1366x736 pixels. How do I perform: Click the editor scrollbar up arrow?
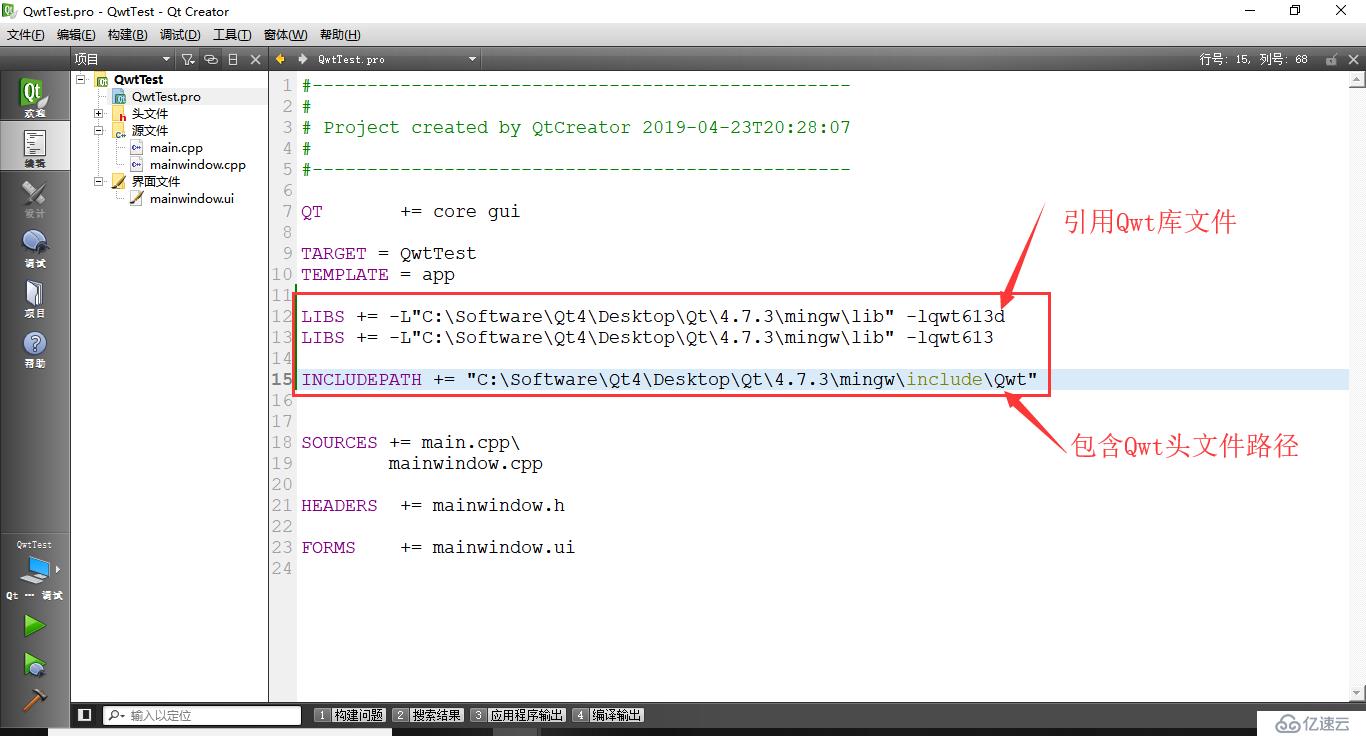pos(1357,79)
